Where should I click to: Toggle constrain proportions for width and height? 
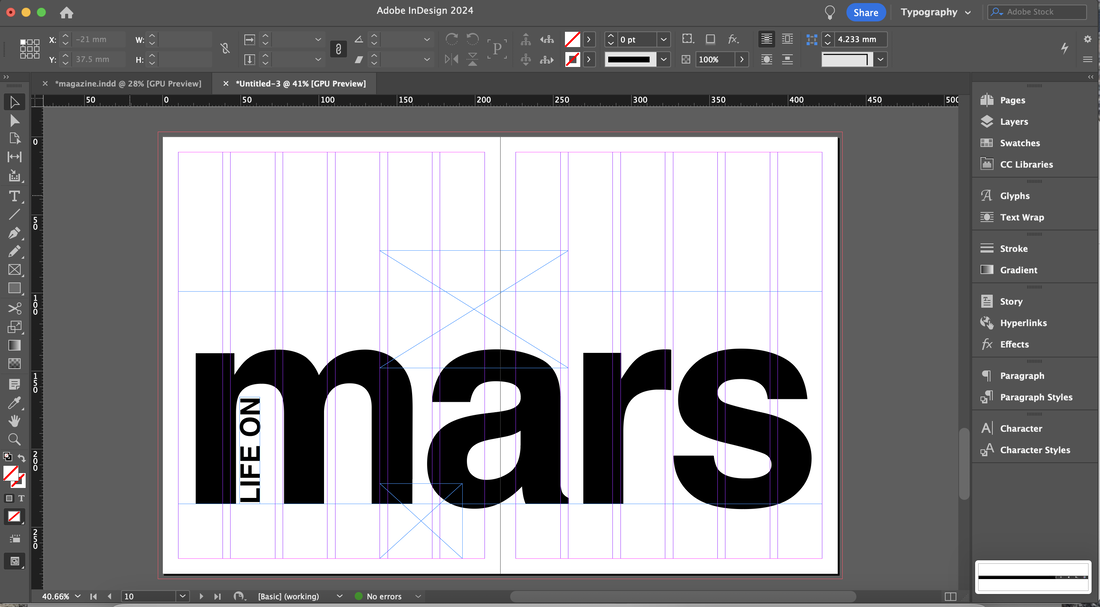click(224, 48)
